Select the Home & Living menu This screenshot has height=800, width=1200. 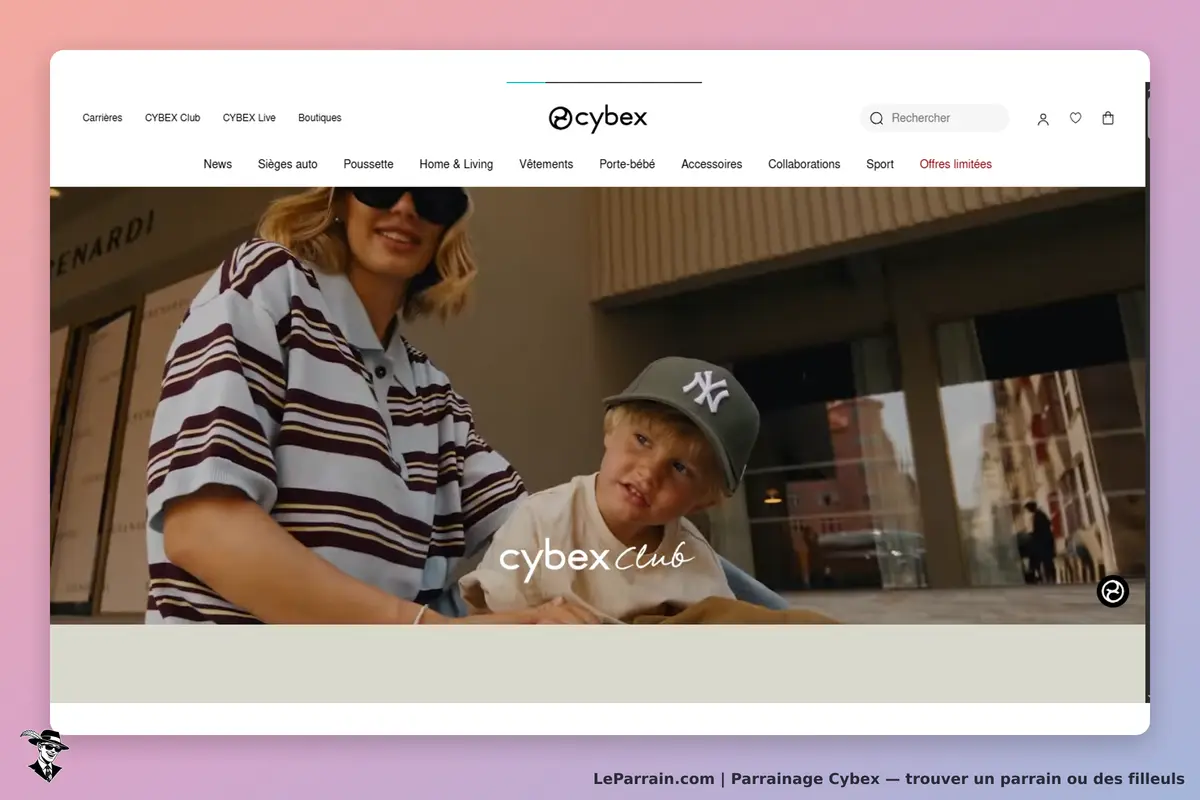(x=456, y=164)
